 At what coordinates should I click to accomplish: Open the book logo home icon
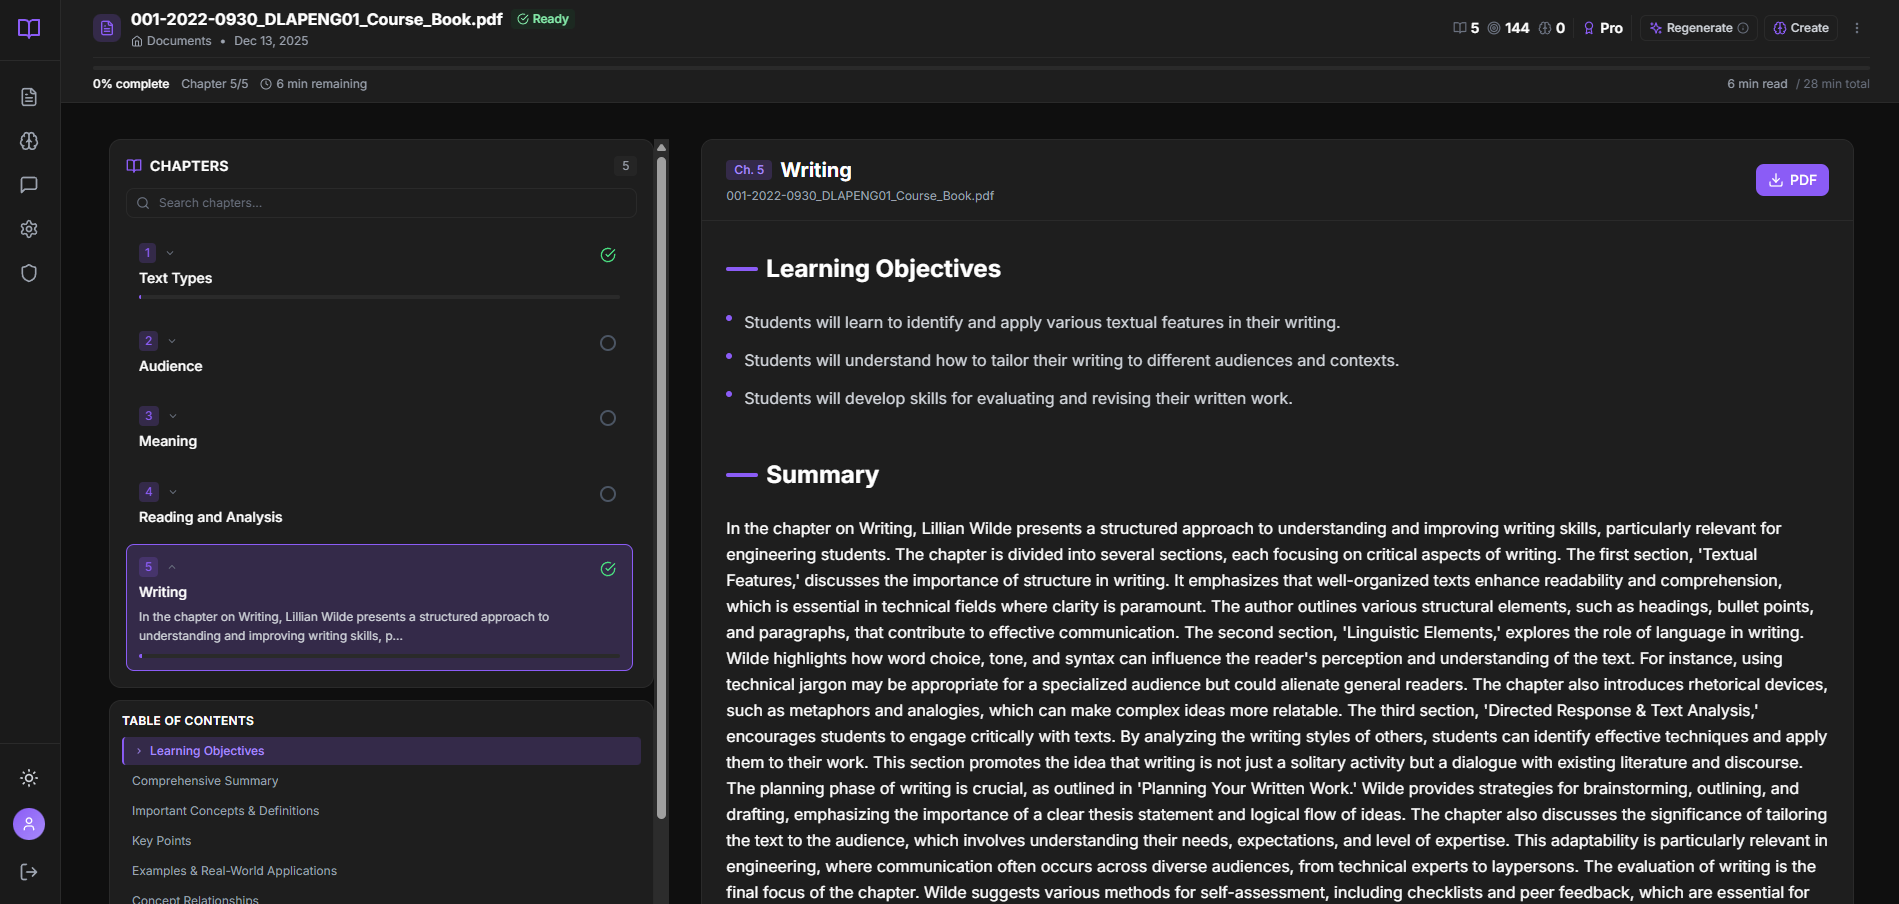tap(29, 28)
